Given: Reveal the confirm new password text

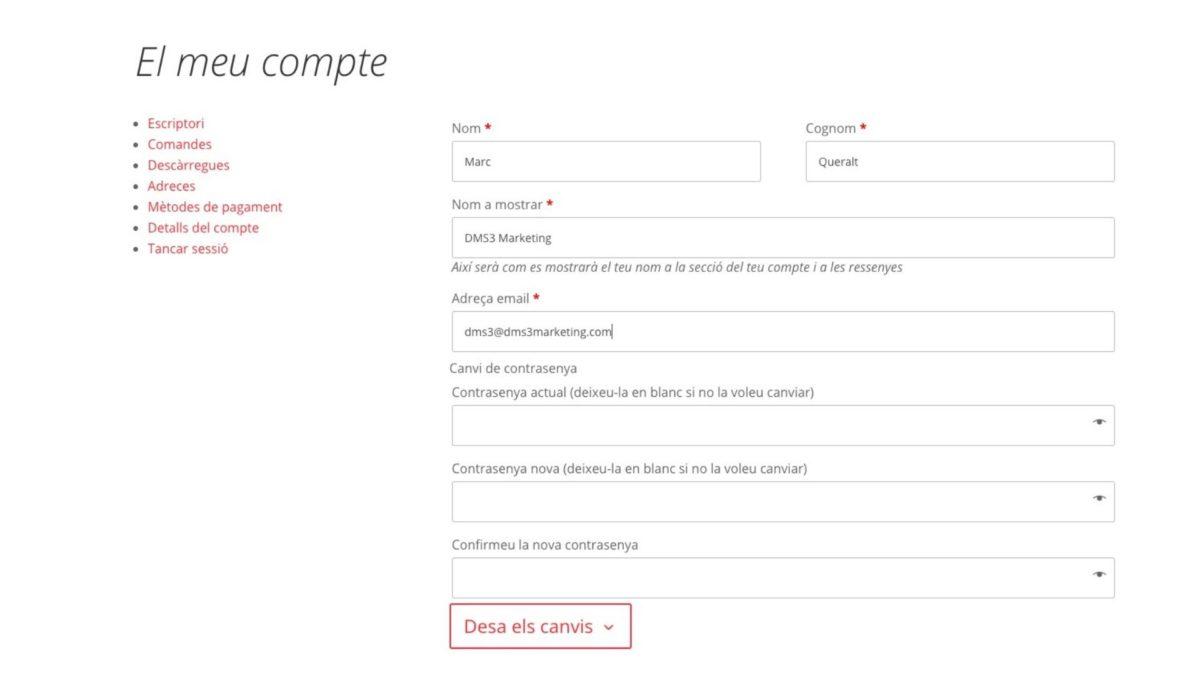Looking at the screenshot, I should [1099, 574].
